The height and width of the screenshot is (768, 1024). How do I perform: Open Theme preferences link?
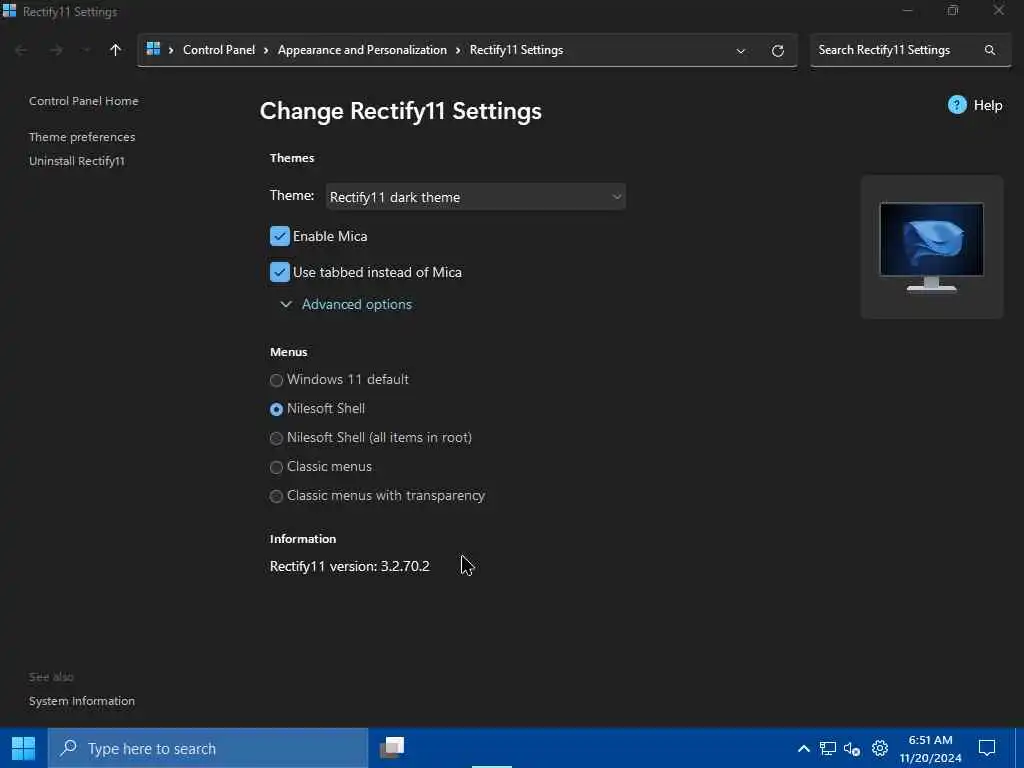click(x=82, y=137)
